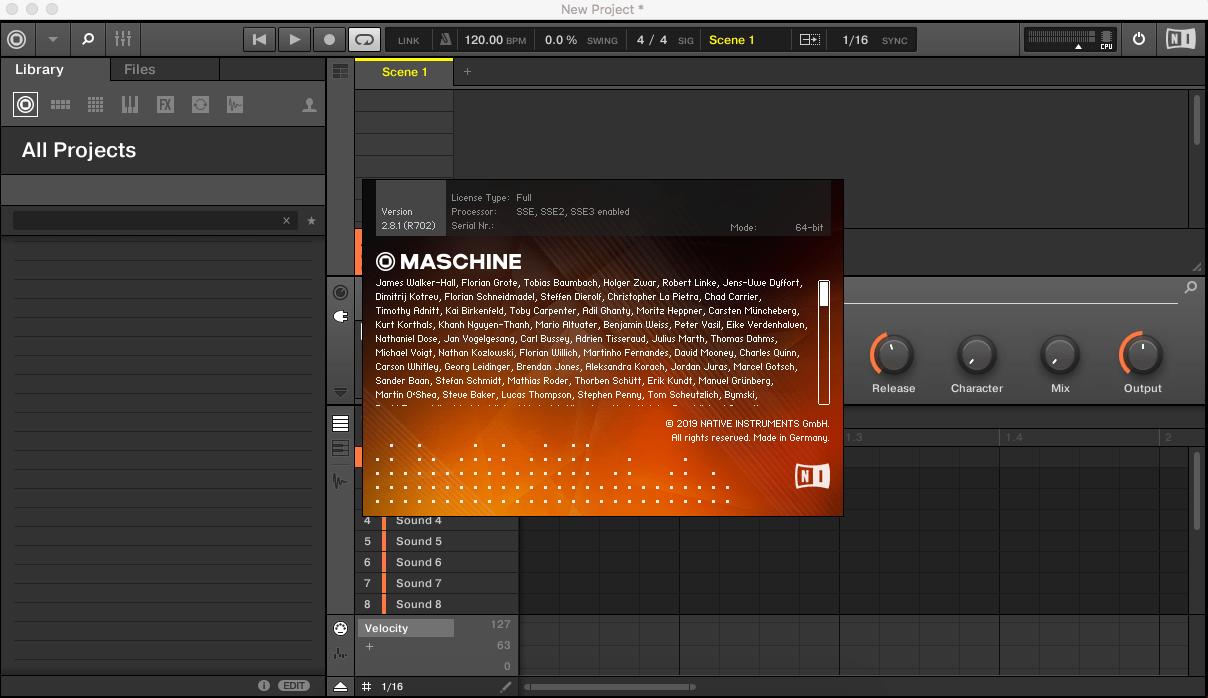1208x698 pixels.
Task: Collapse the control lane with the triangle
Action: point(340,686)
